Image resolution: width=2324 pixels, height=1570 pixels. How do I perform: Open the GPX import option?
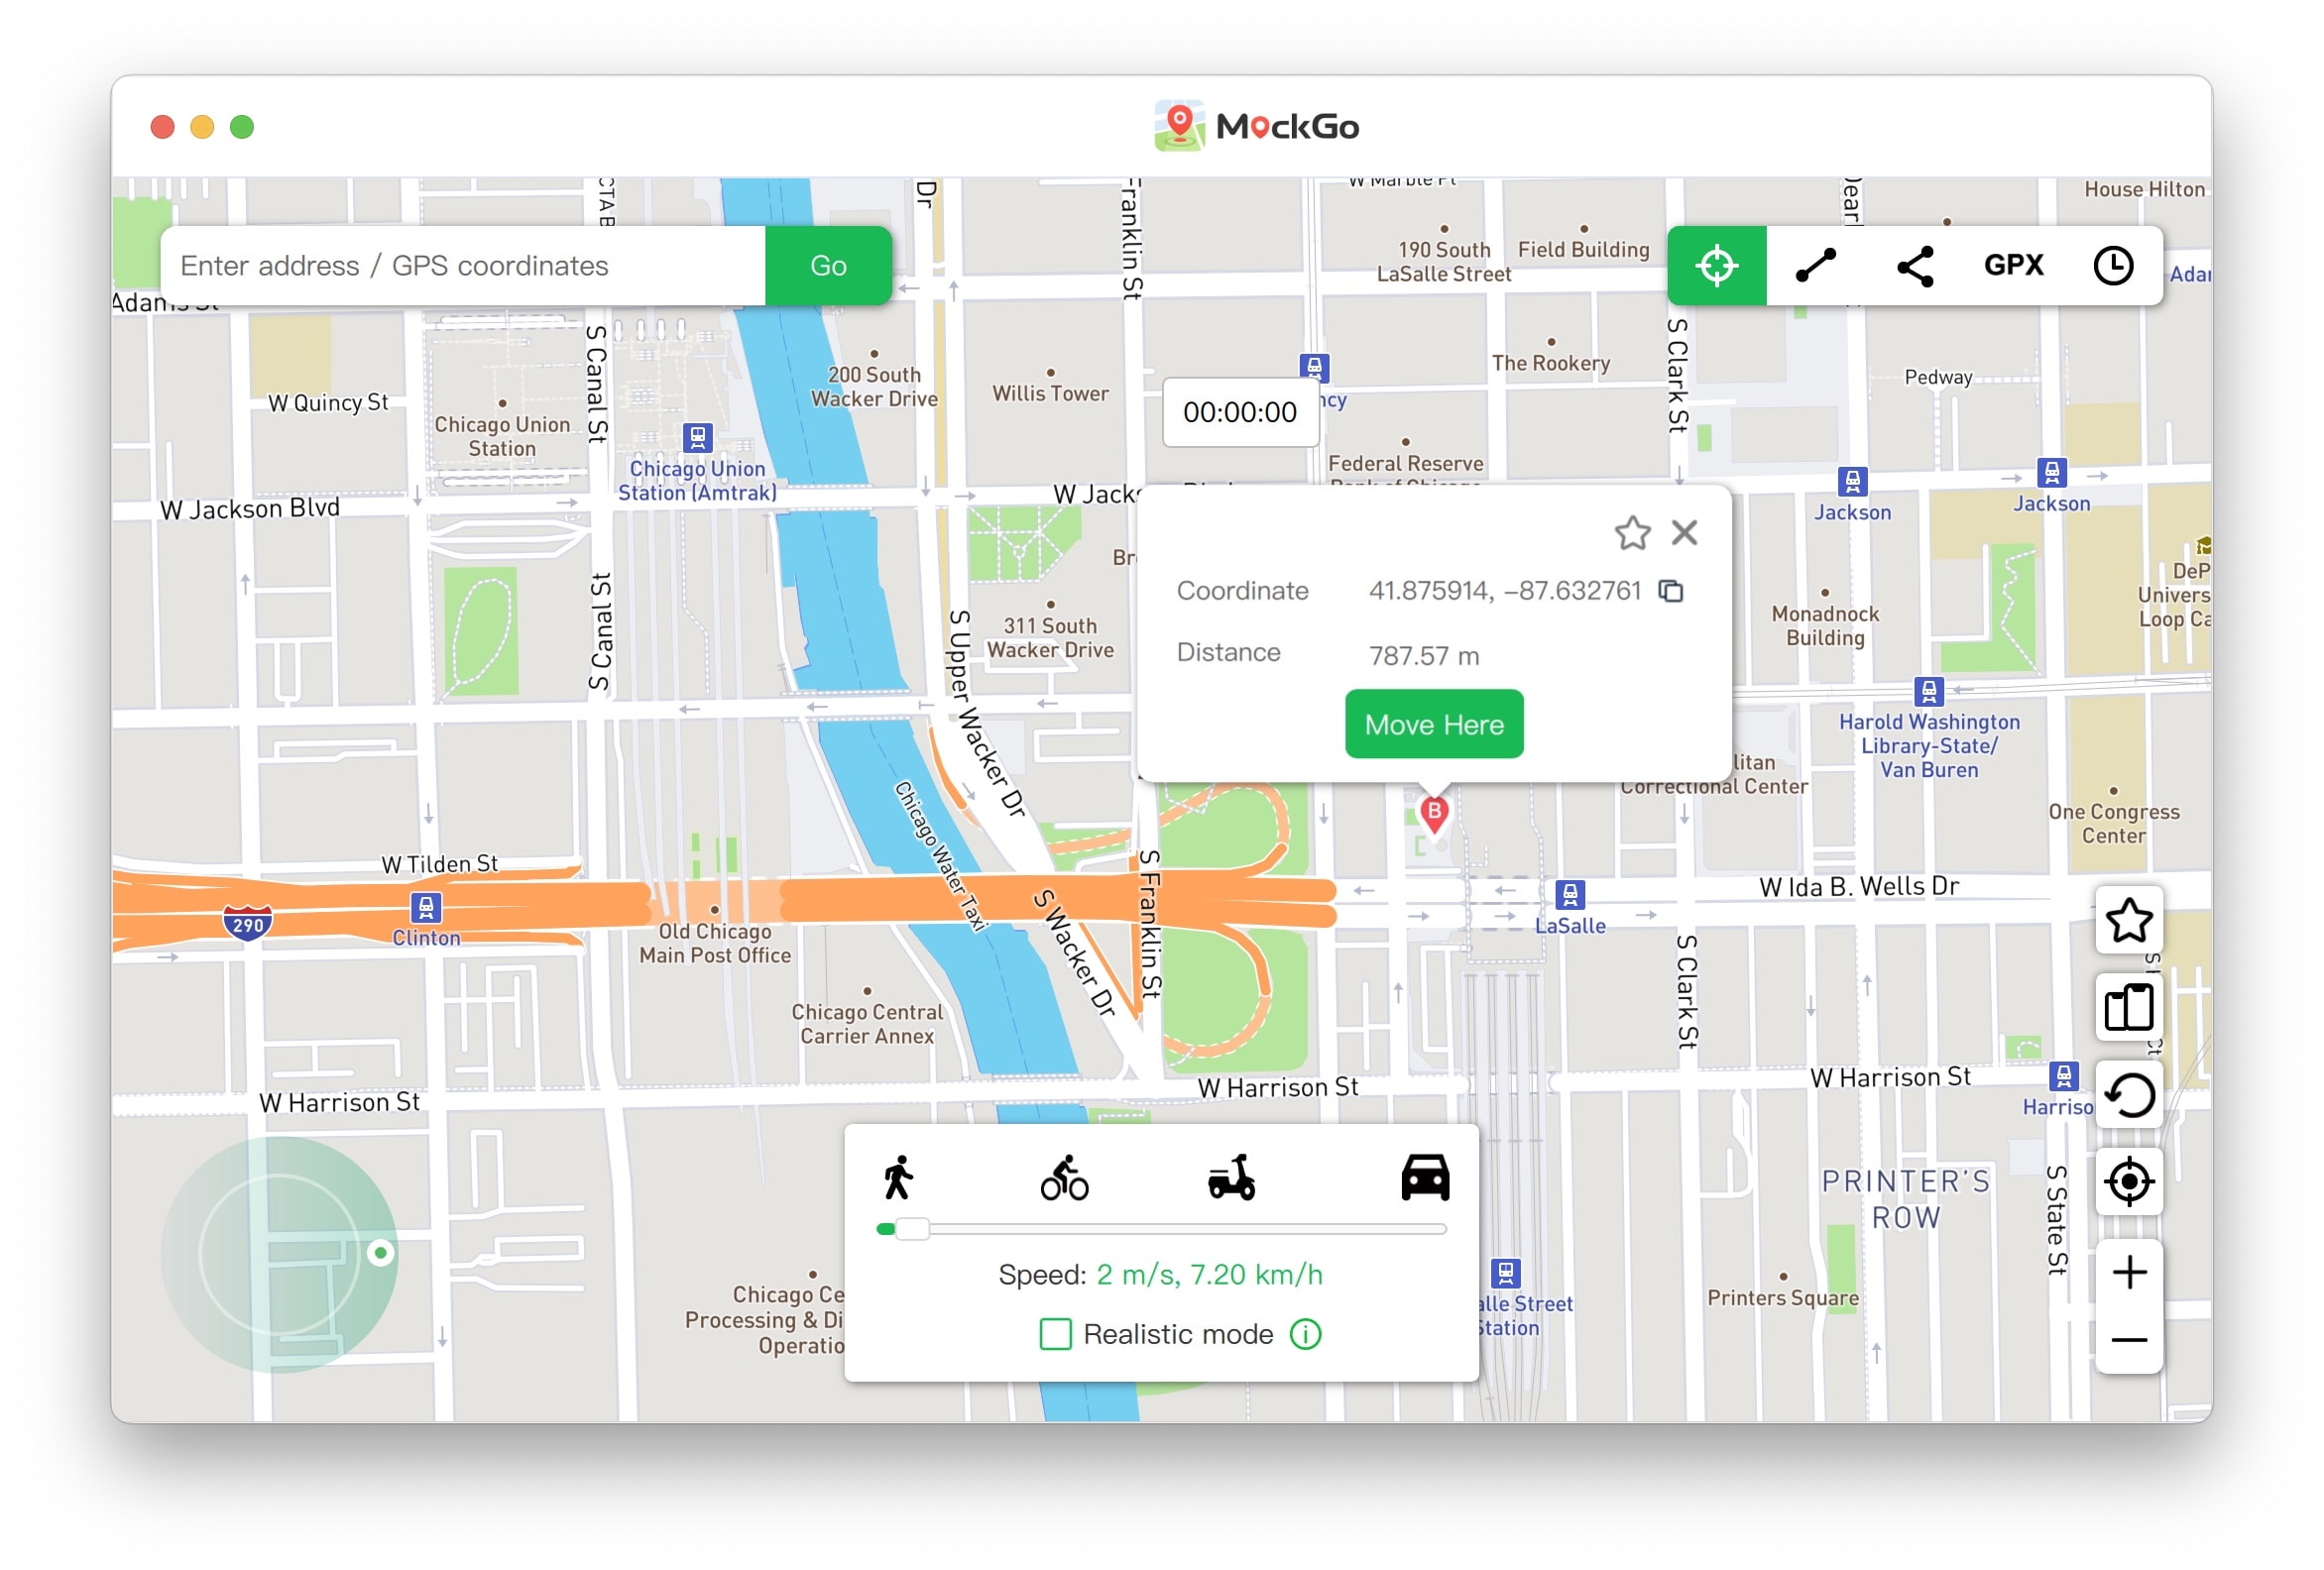2013,265
